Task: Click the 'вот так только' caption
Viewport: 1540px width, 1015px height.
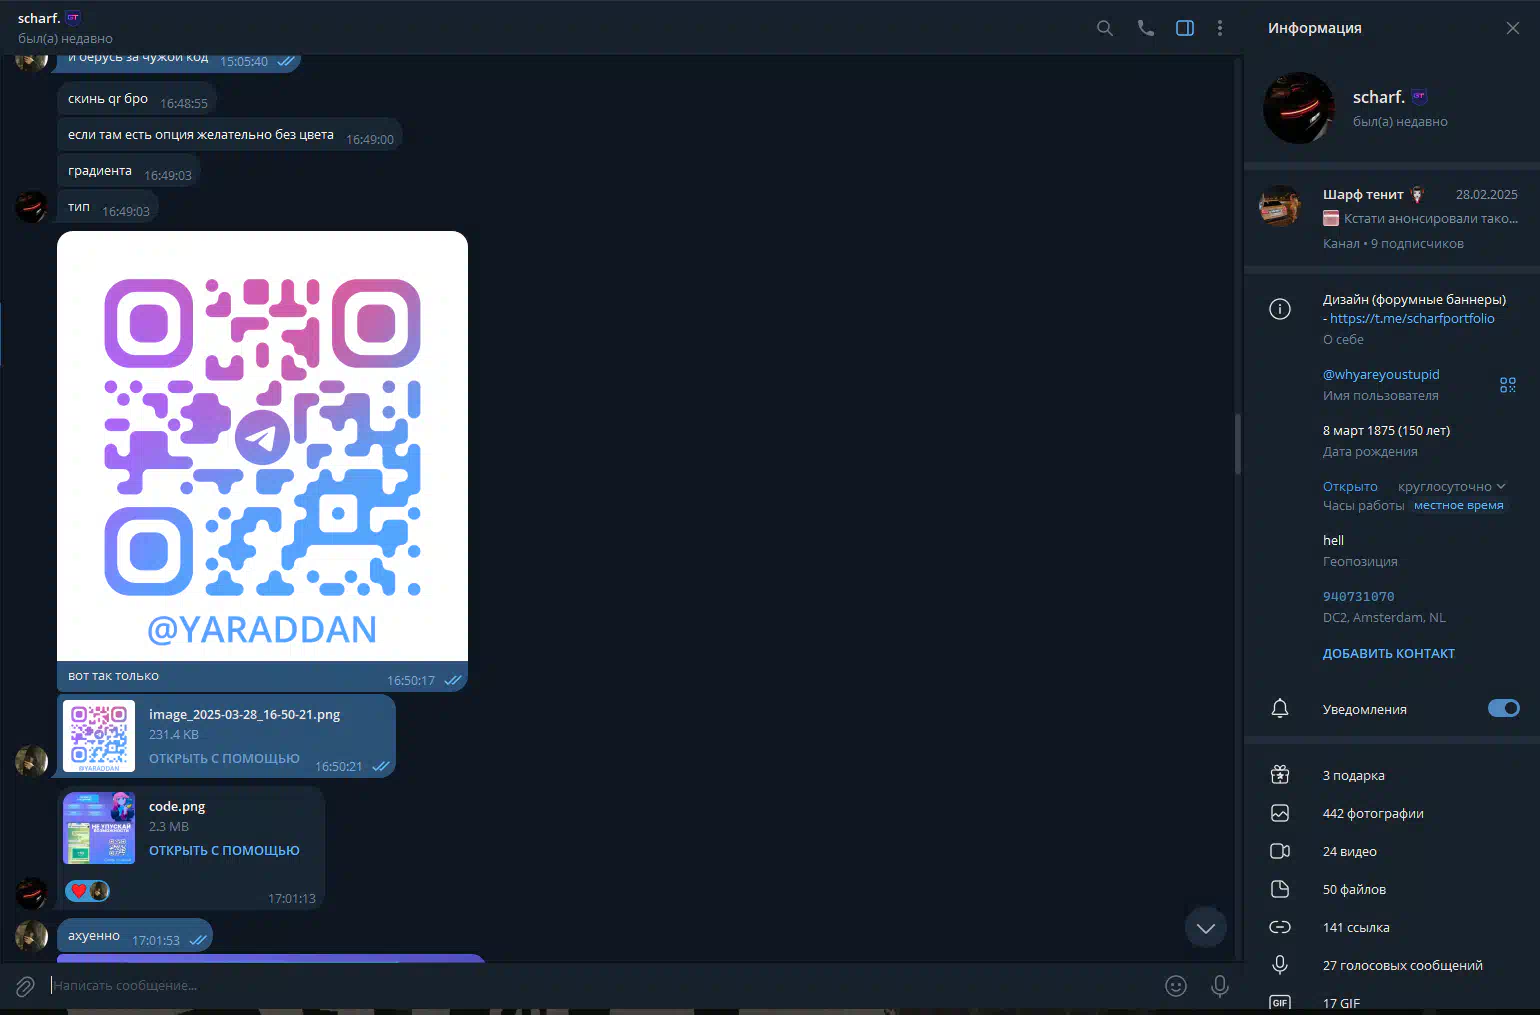Action: point(113,676)
